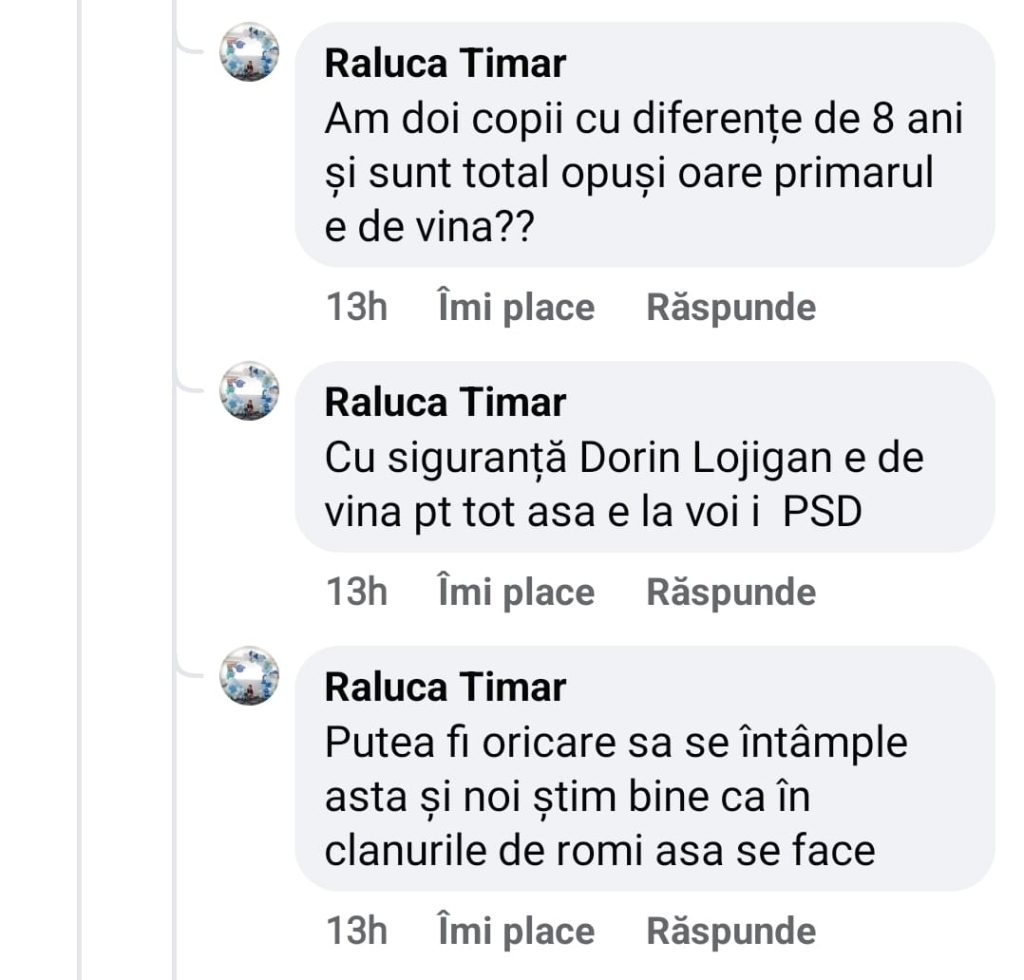Viewport: 1024px width, 980px height.
Task: Tap the avatar next to the 'Putea fi oricare' comment
Action: [x=249, y=676]
